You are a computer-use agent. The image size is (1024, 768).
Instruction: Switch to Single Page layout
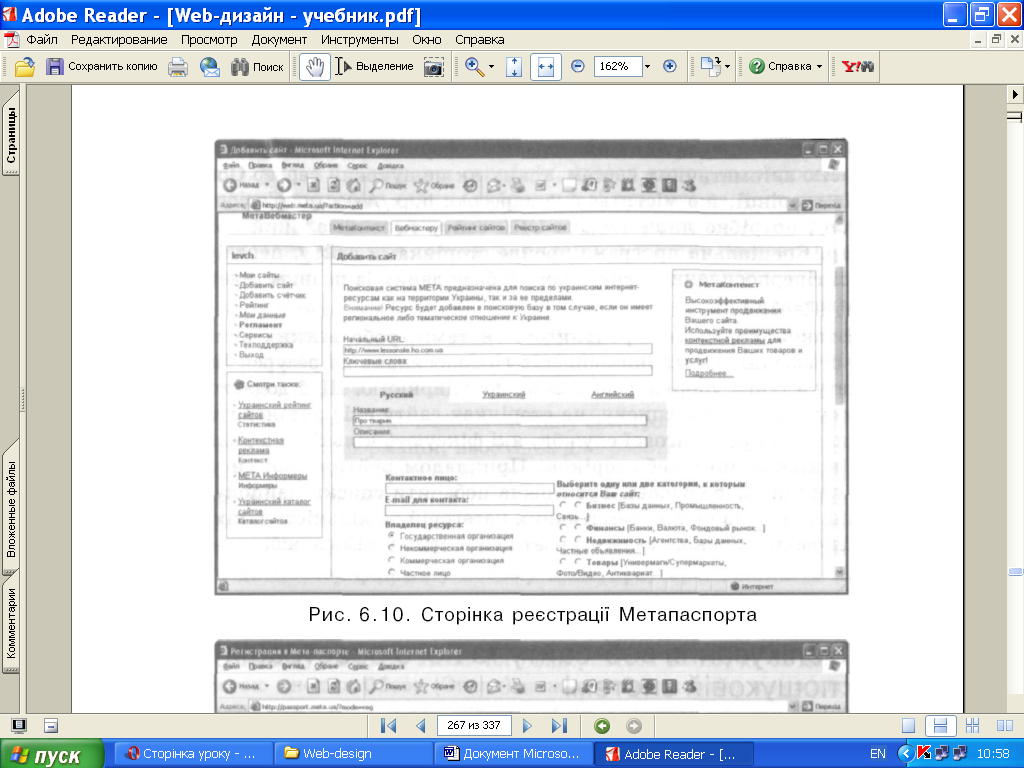pyautogui.click(x=908, y=726)
